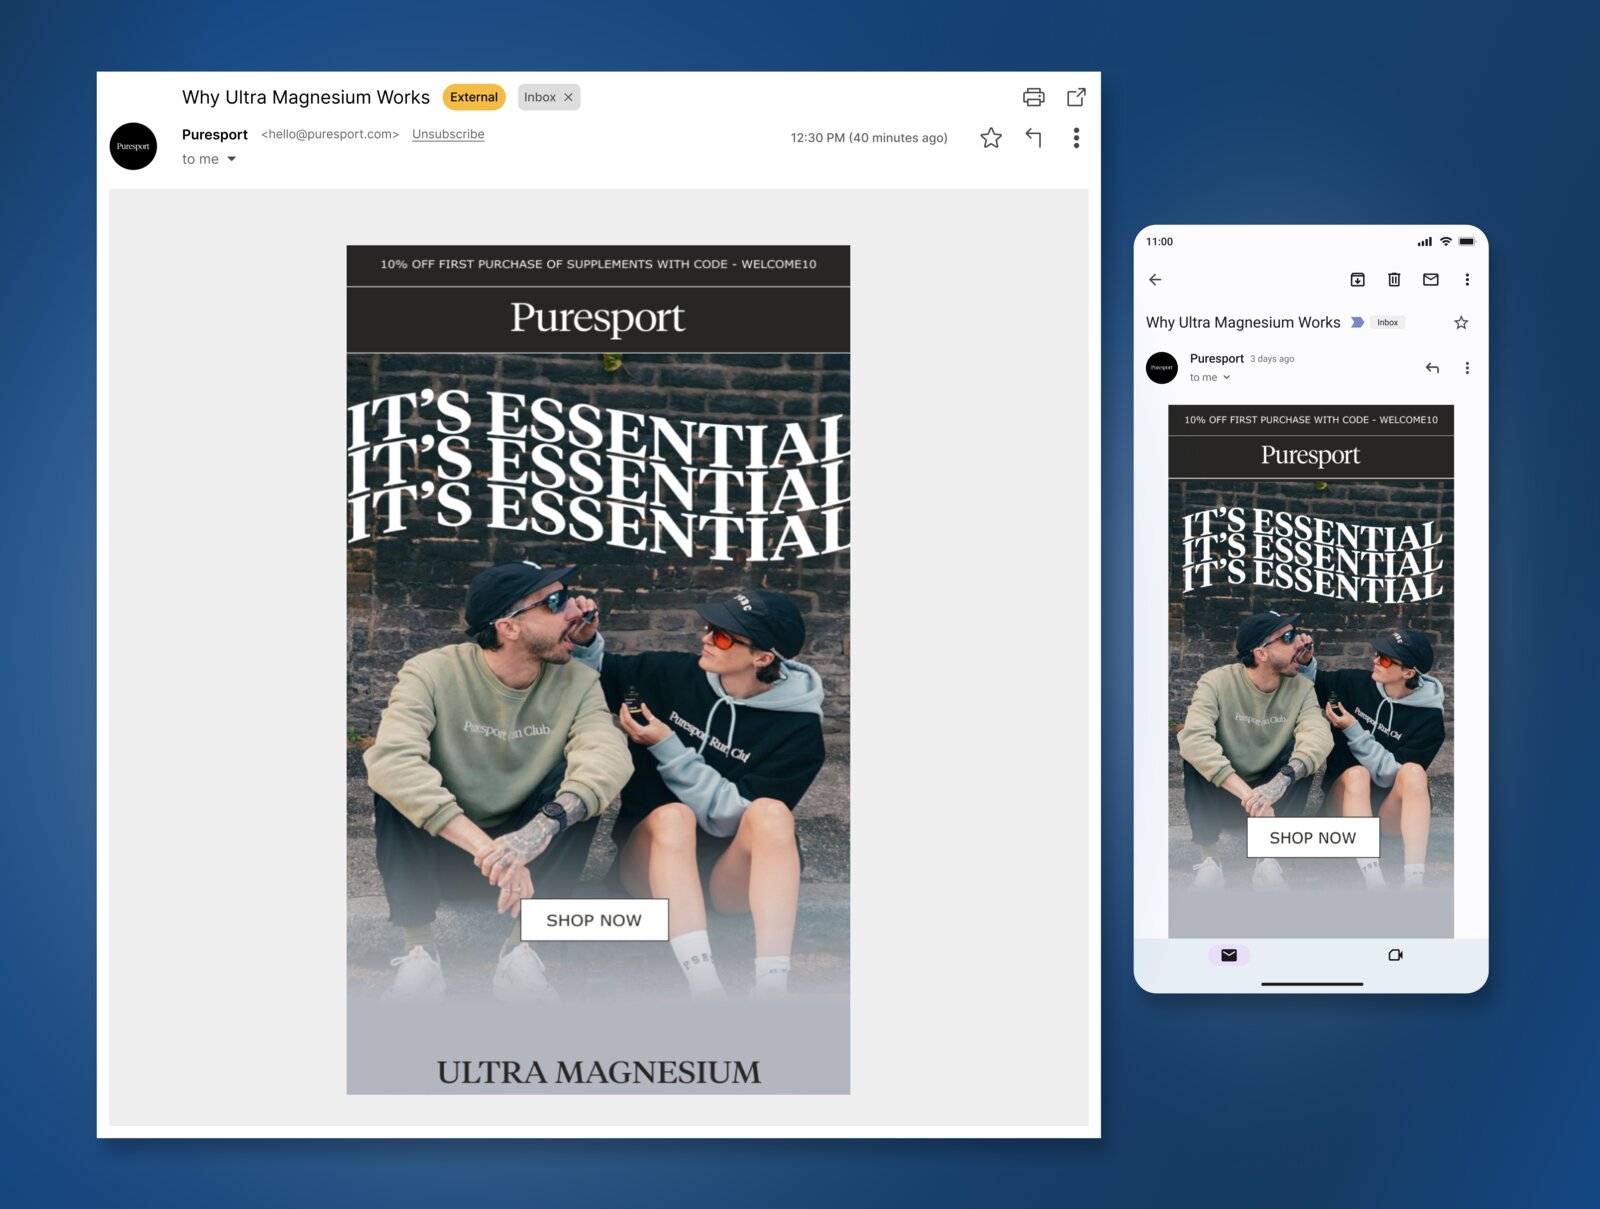The height and width of the screenshot is (1209, 1600).
Task: Click the mobile 11:00 clock
Action: [x=1160, y=242]
